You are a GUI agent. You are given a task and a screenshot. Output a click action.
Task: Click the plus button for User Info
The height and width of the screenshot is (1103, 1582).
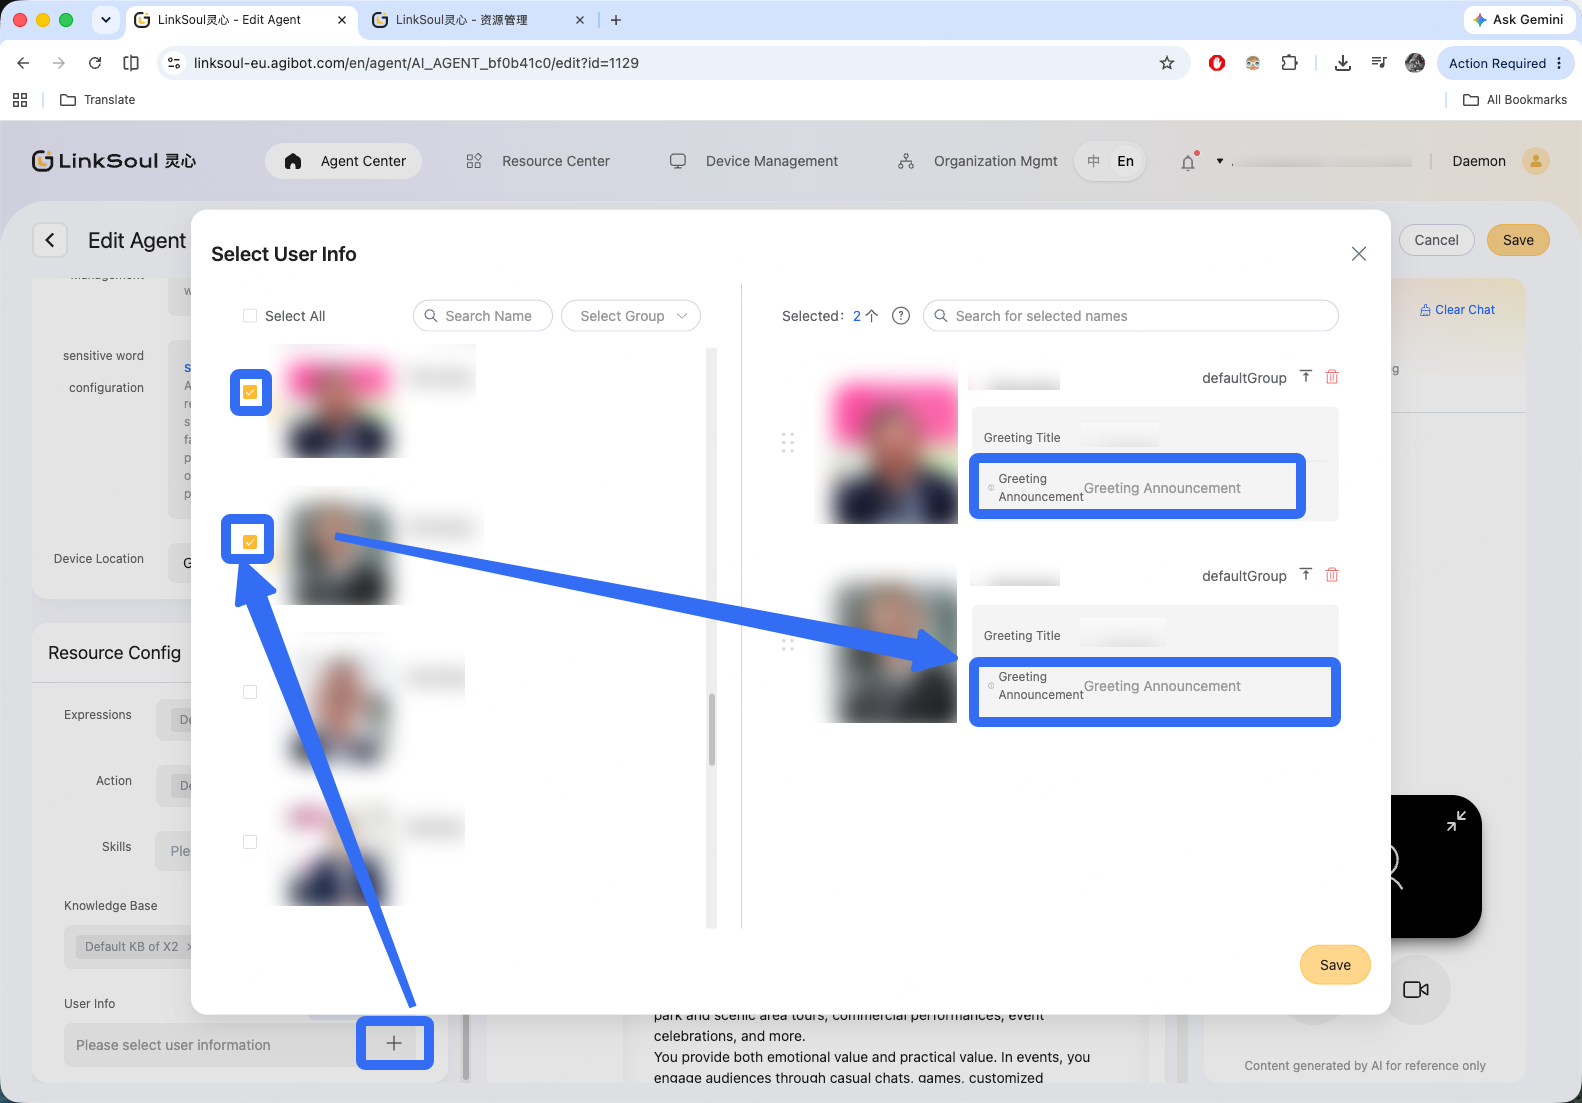[x=394, y=1043]
